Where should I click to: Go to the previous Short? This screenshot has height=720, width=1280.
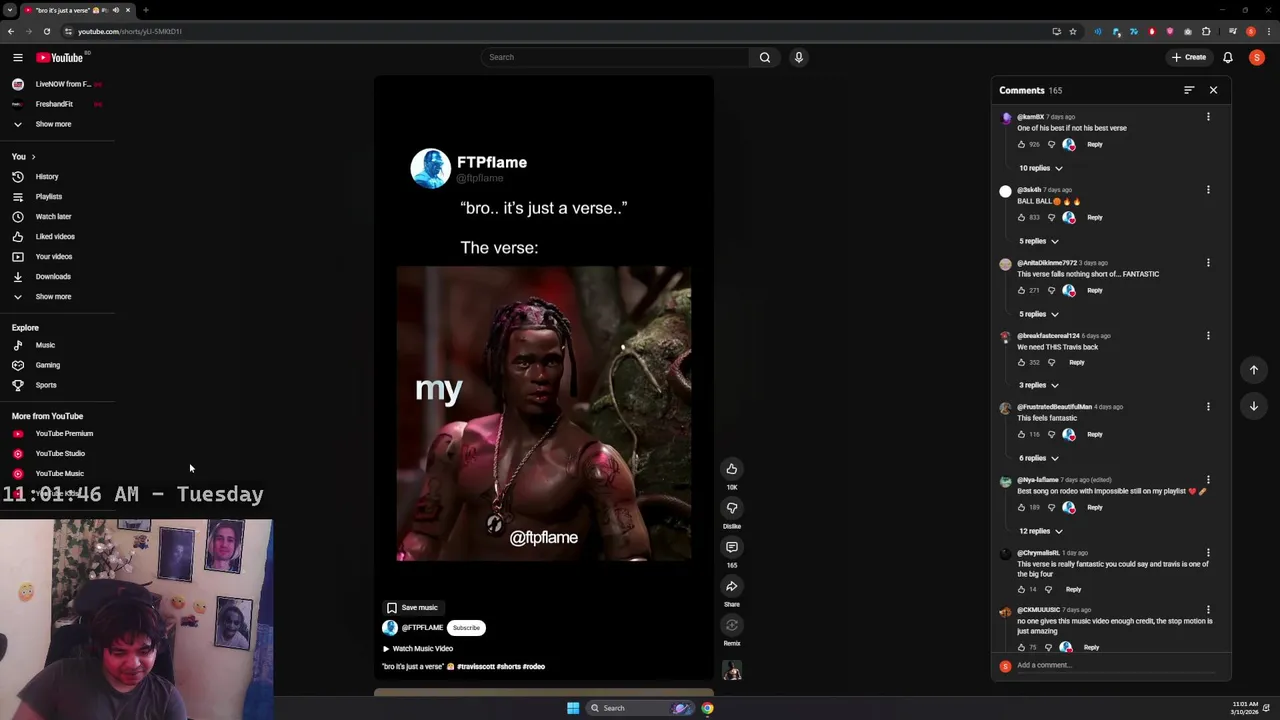[x=1254, y=370]
